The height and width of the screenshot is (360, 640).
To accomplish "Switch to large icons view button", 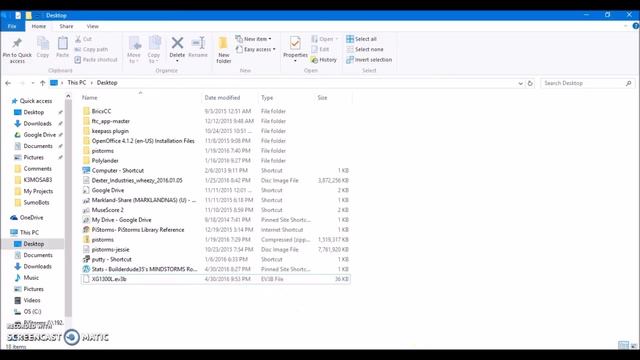I will (x=634, y=345).
